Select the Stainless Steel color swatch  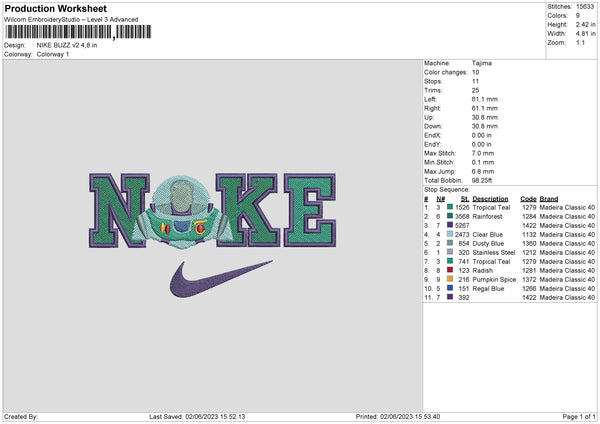click(450, 252)
